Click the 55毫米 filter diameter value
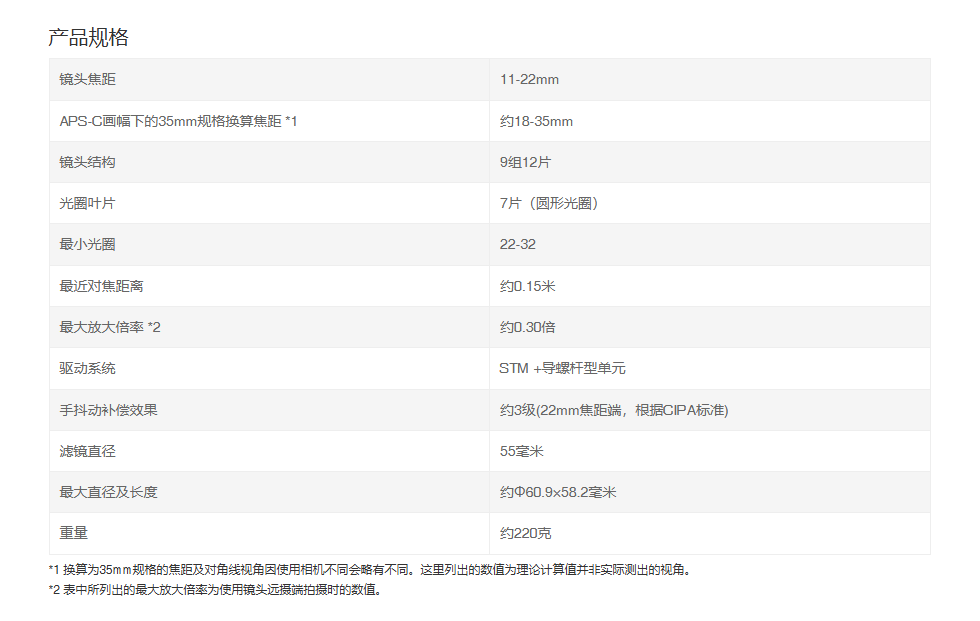The image size is (980, 621). (x=522, y=451)
